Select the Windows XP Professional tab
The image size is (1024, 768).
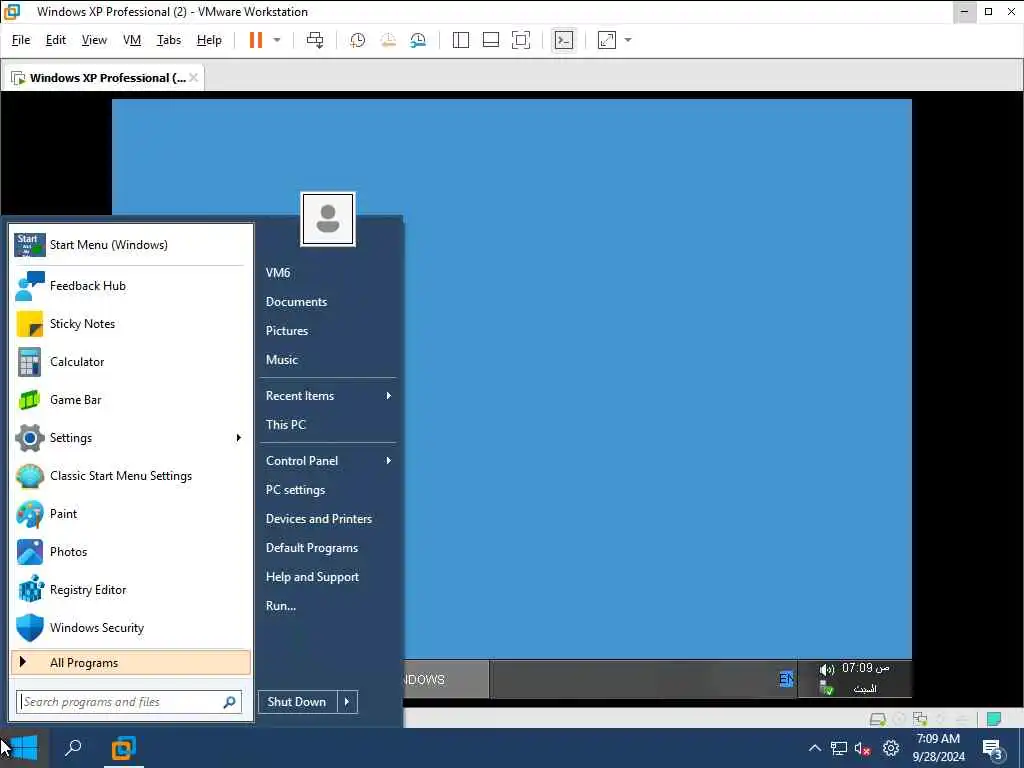tap(104, 78)
